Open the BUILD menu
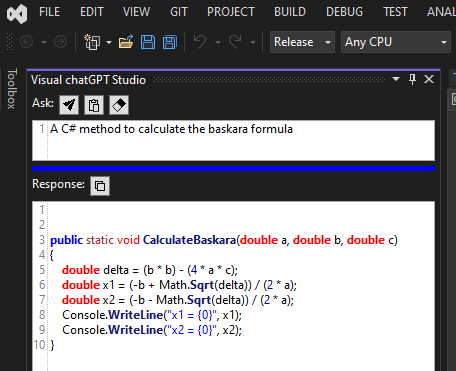456x371 pixels. pyautogui.click(x=290, y=12)
